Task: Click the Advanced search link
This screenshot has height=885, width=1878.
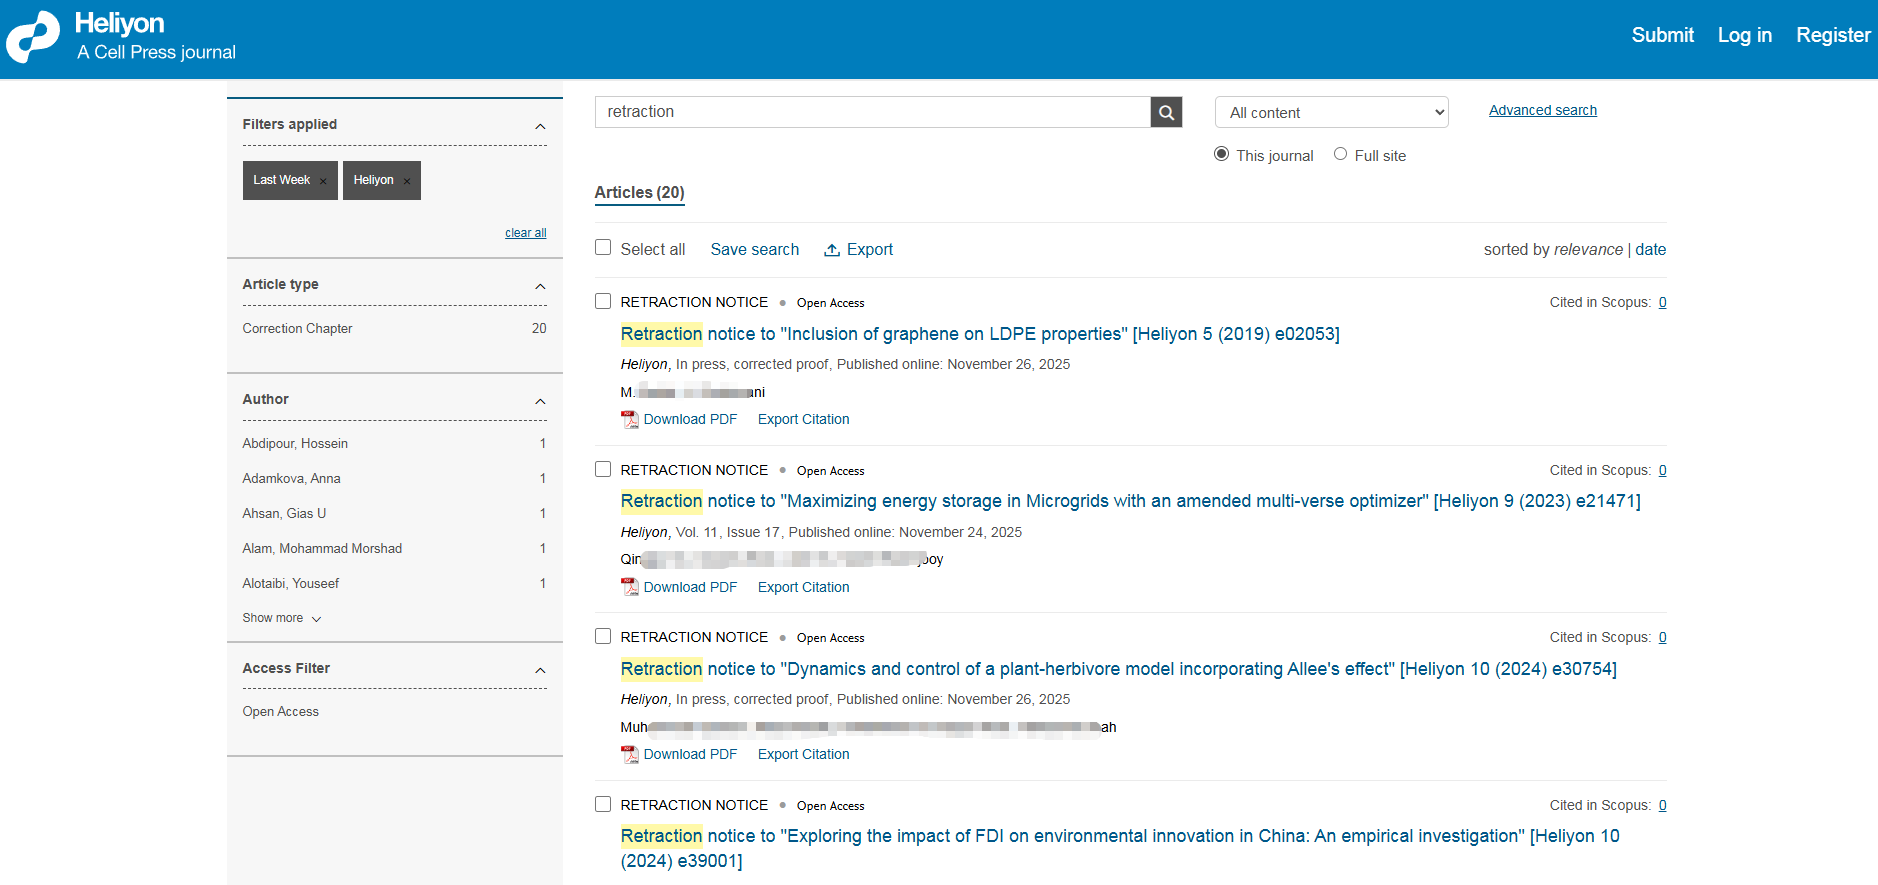Action: pos(1542,110)
